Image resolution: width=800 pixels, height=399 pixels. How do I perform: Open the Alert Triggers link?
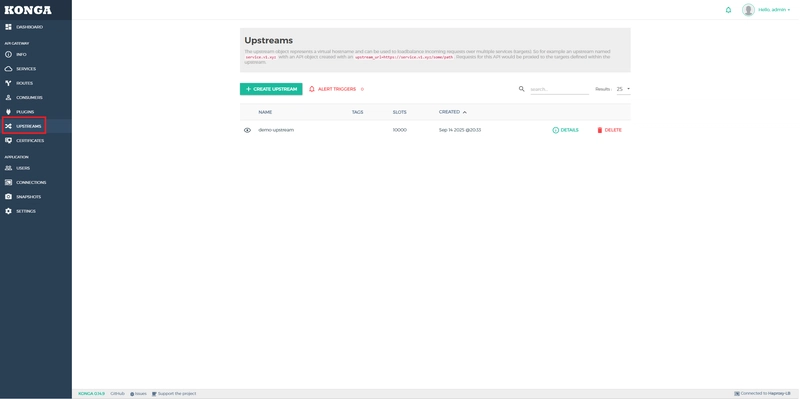tap(336, 89)
